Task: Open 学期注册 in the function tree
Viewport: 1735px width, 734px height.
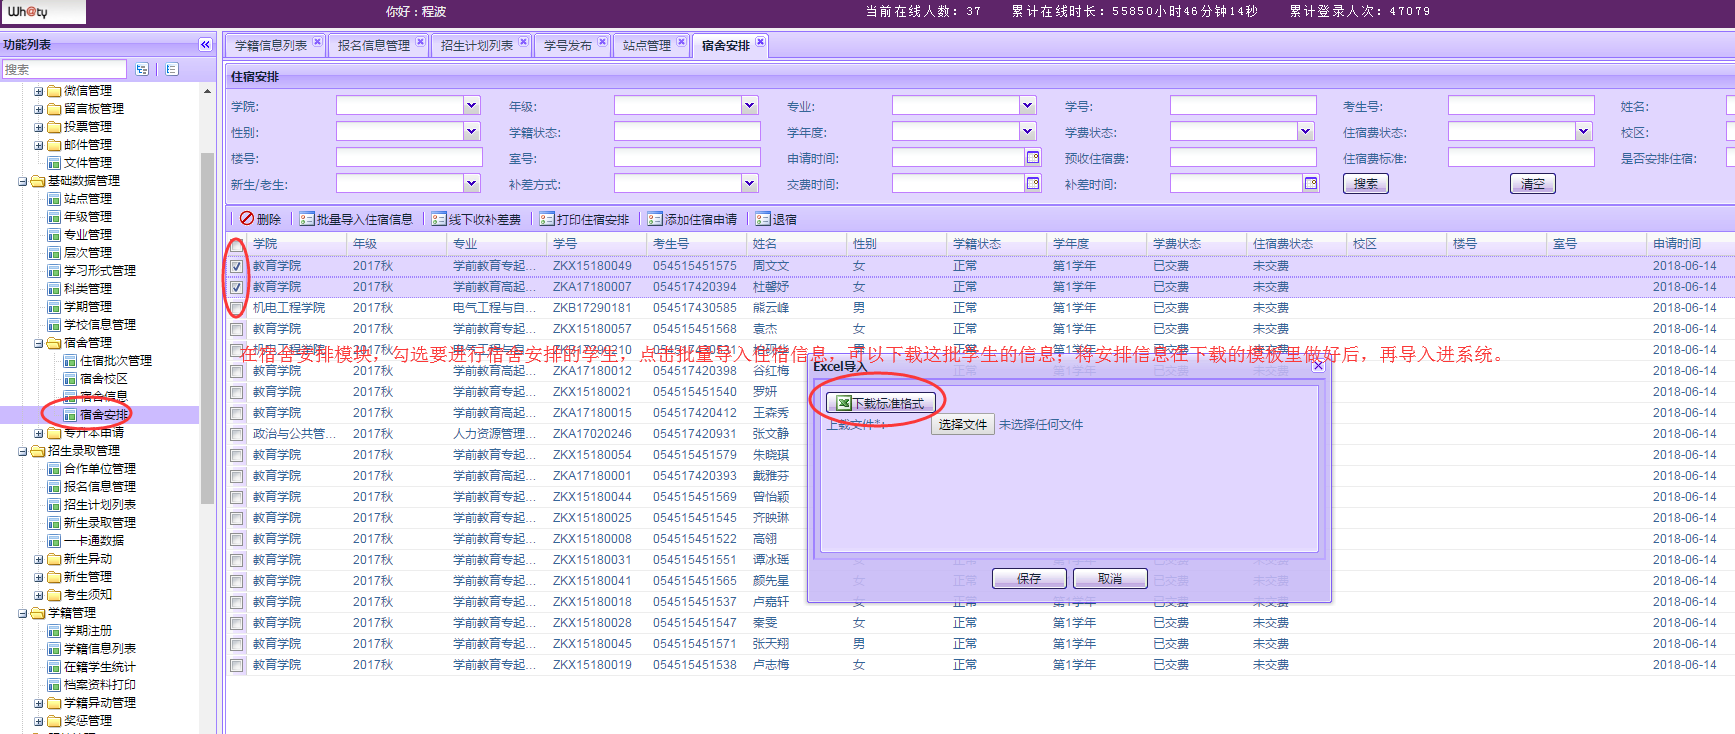Action: 88,631
